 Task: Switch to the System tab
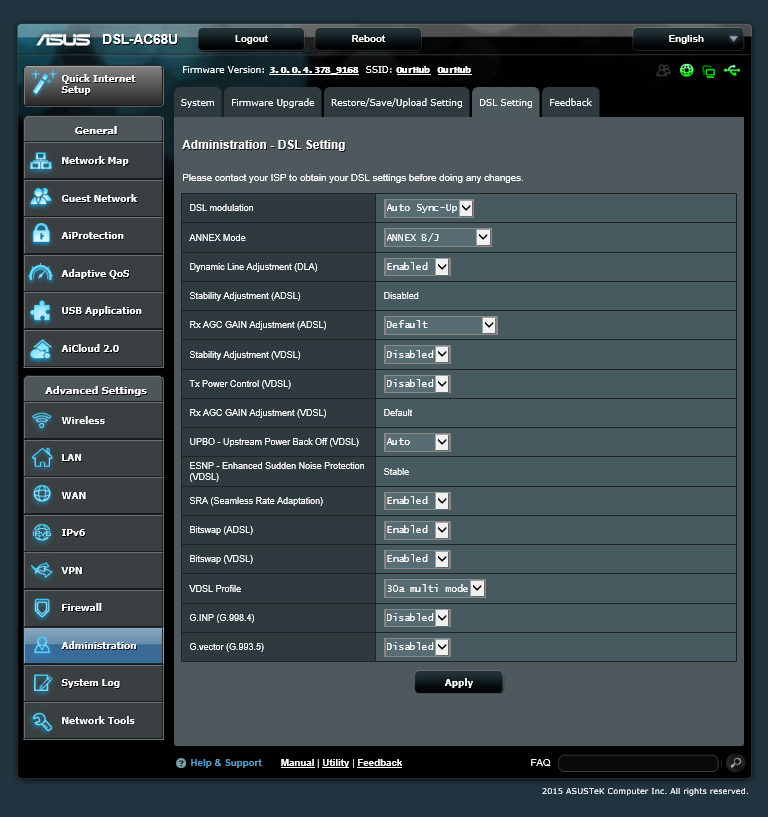click(x=197, y=103)
